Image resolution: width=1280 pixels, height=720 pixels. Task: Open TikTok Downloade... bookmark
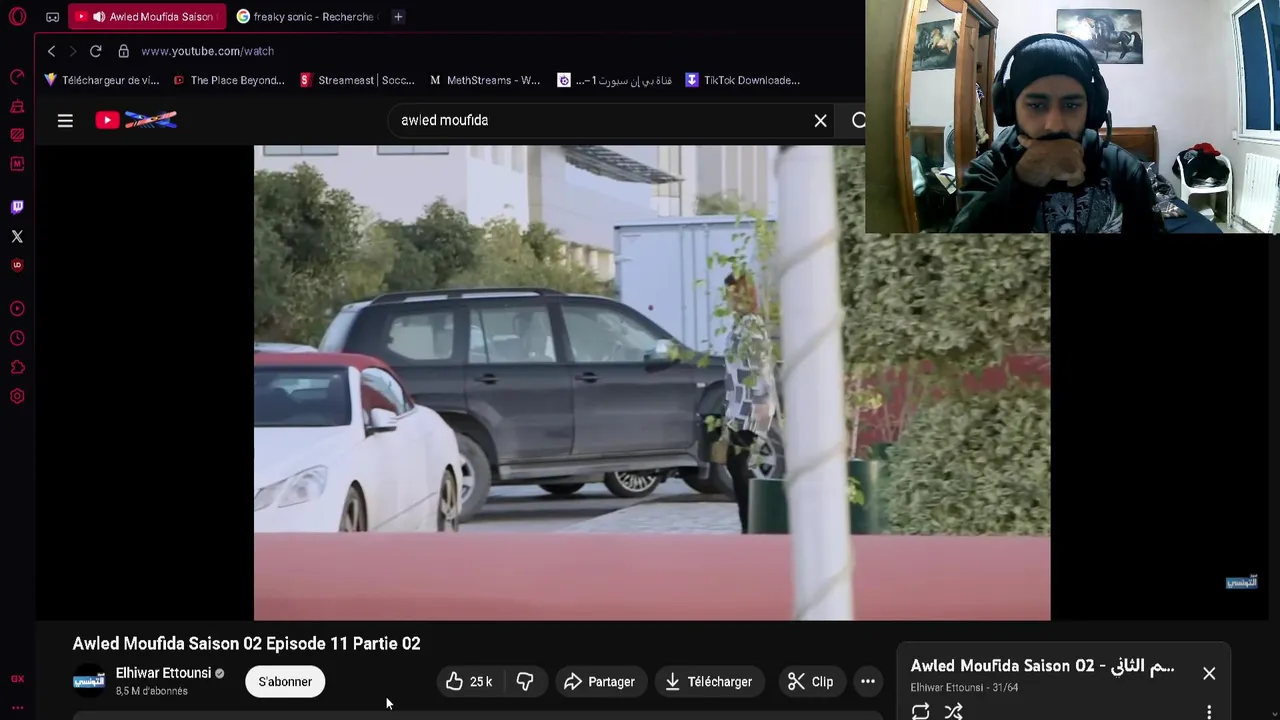tap(742, 80)
